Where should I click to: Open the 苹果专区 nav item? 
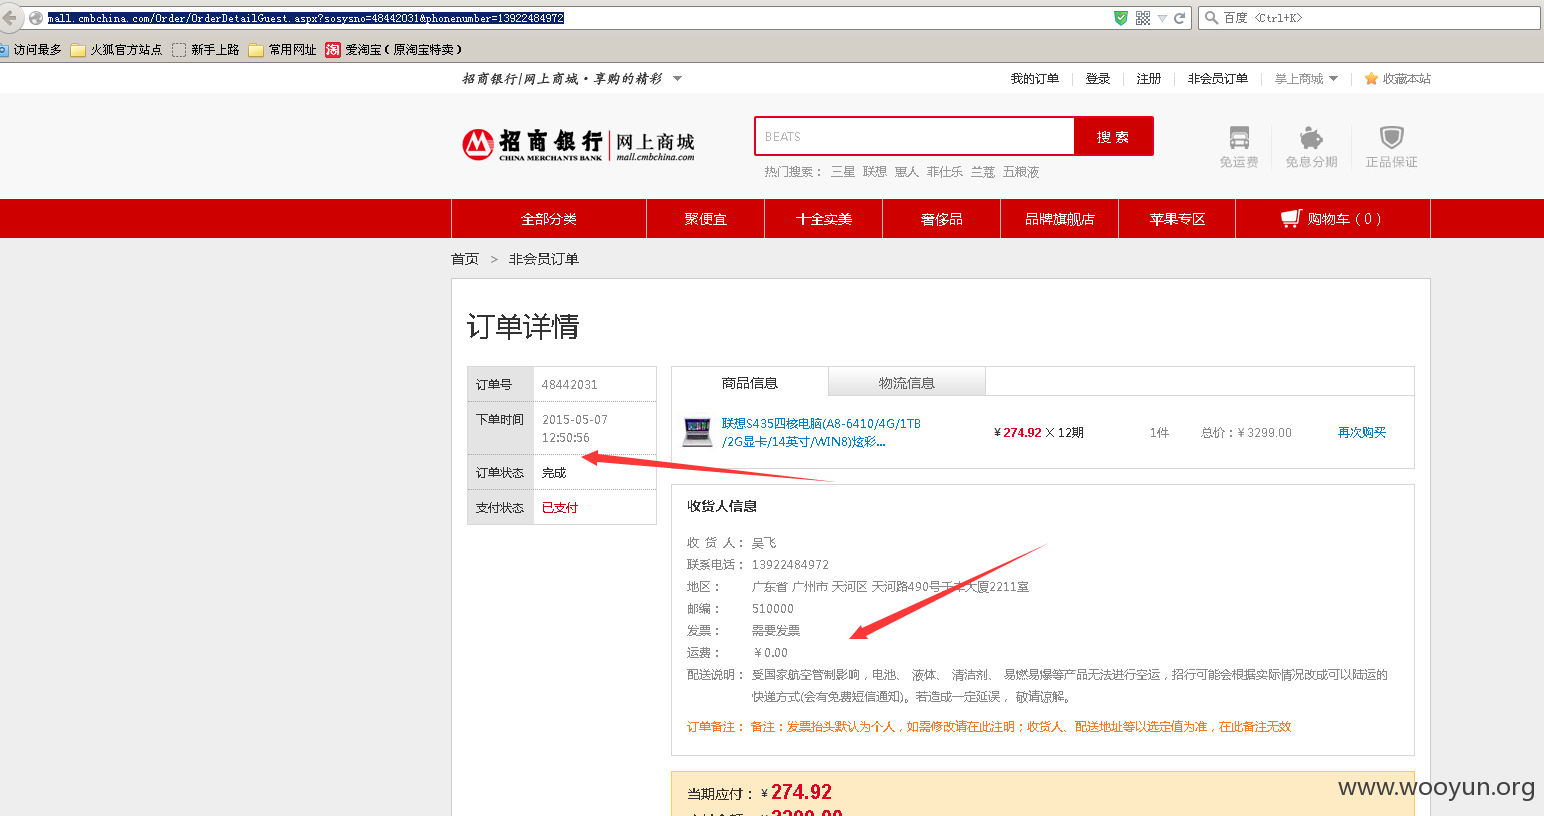click(1177, 219)
